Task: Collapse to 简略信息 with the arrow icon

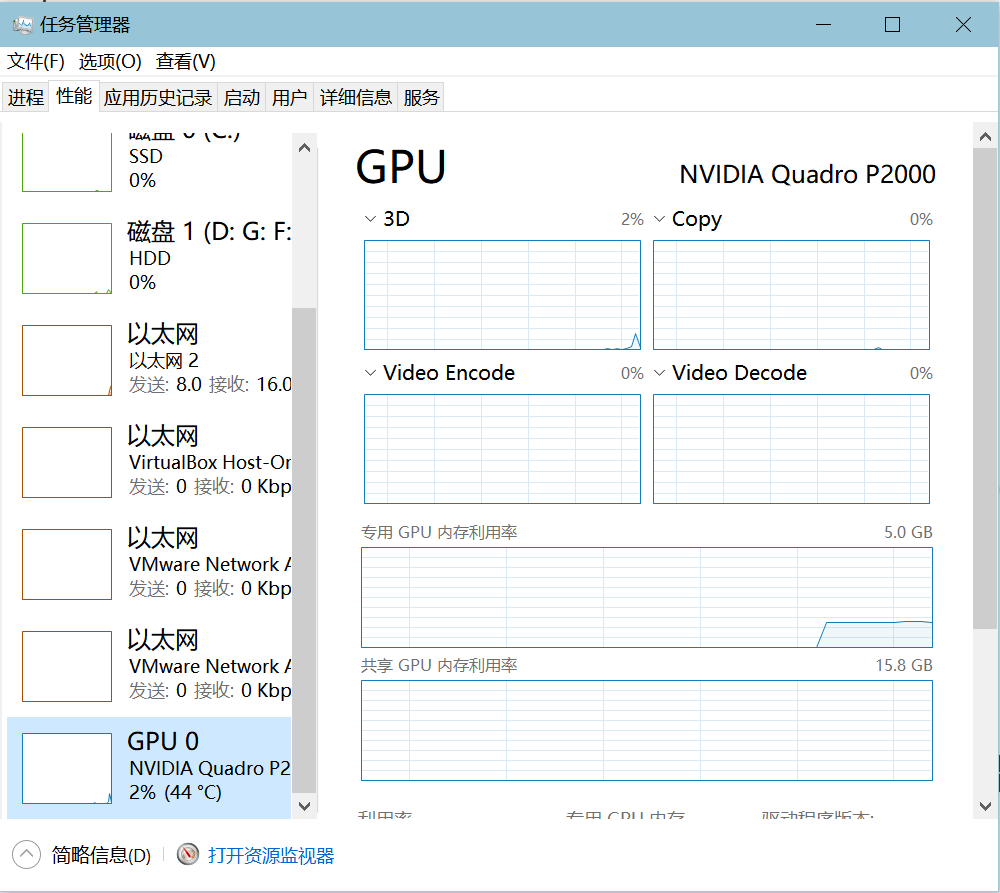Action: pos(26,855)
